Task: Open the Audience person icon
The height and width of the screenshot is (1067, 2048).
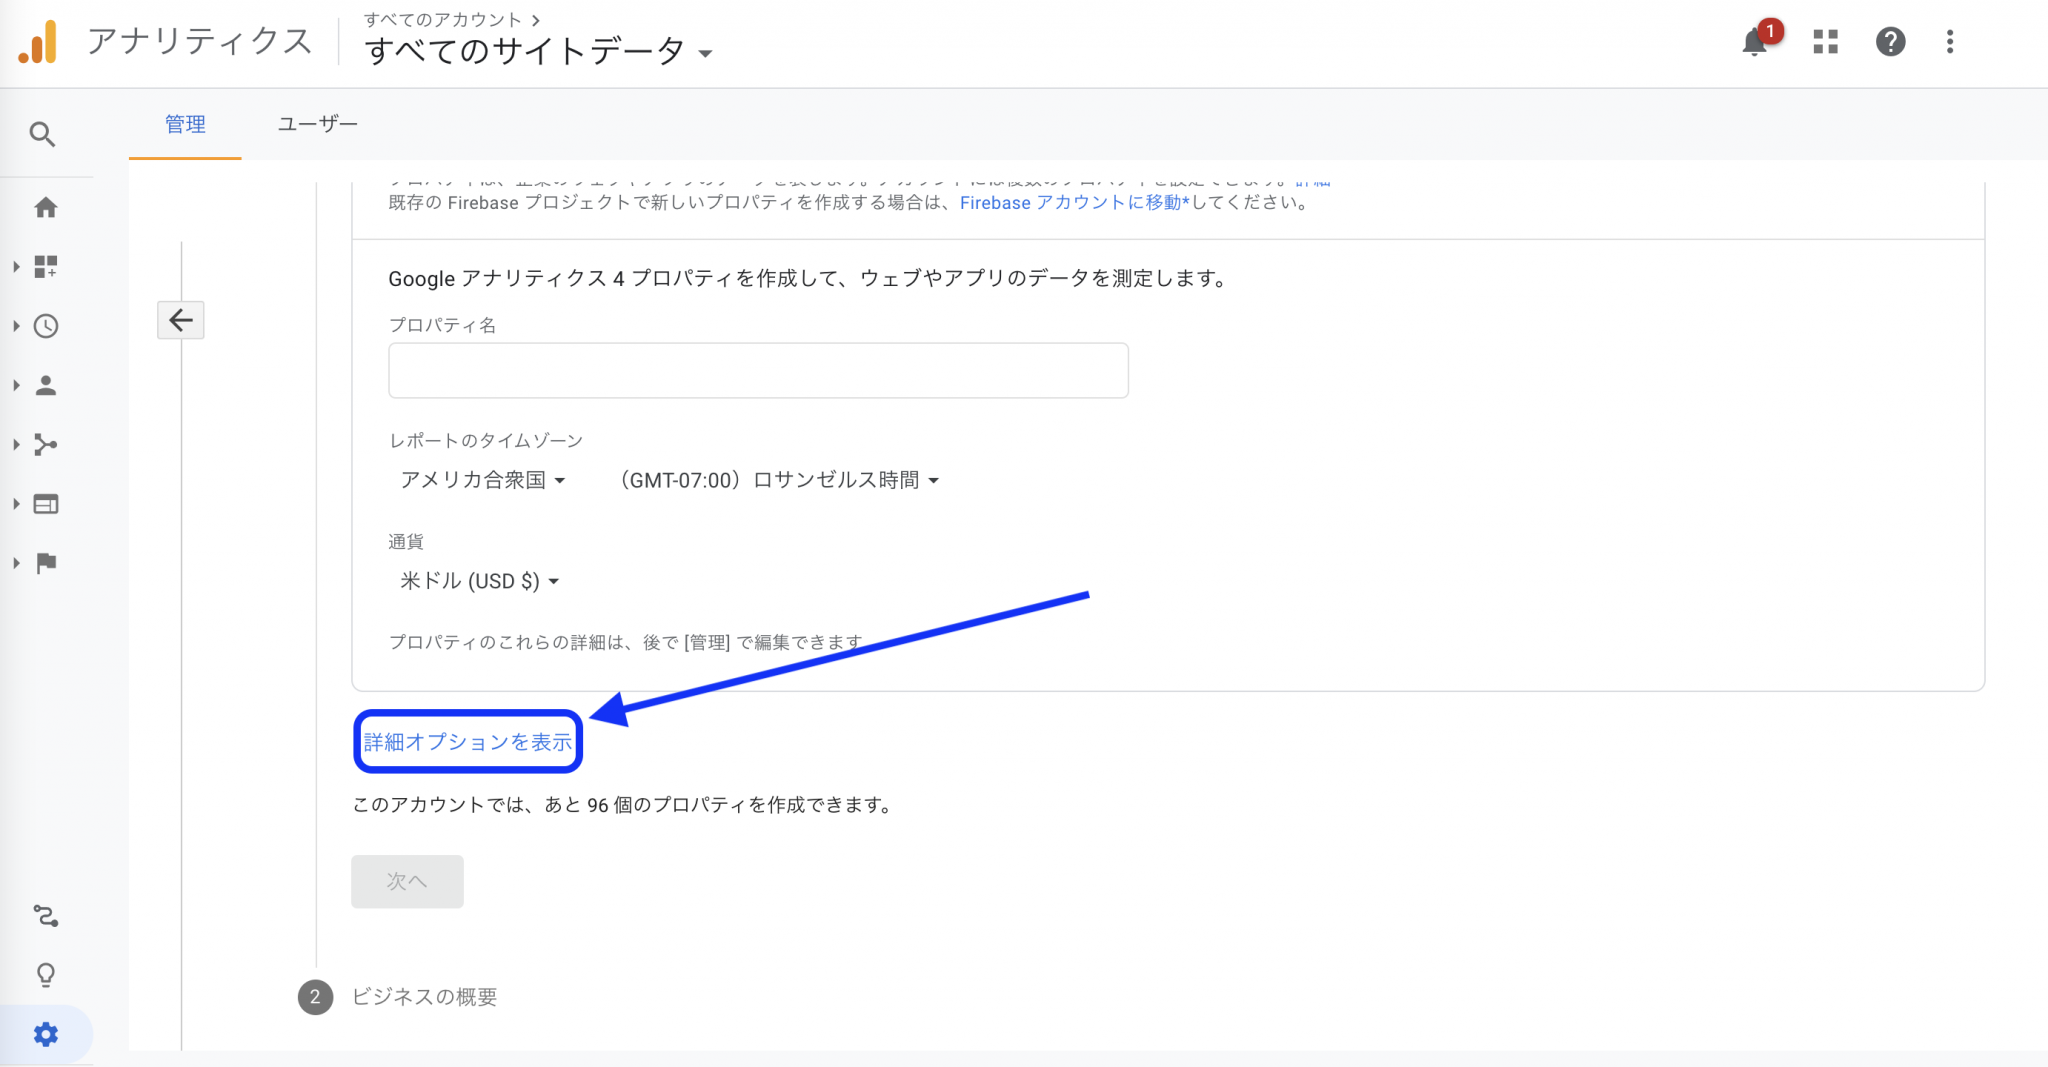Action: point(46,386)
